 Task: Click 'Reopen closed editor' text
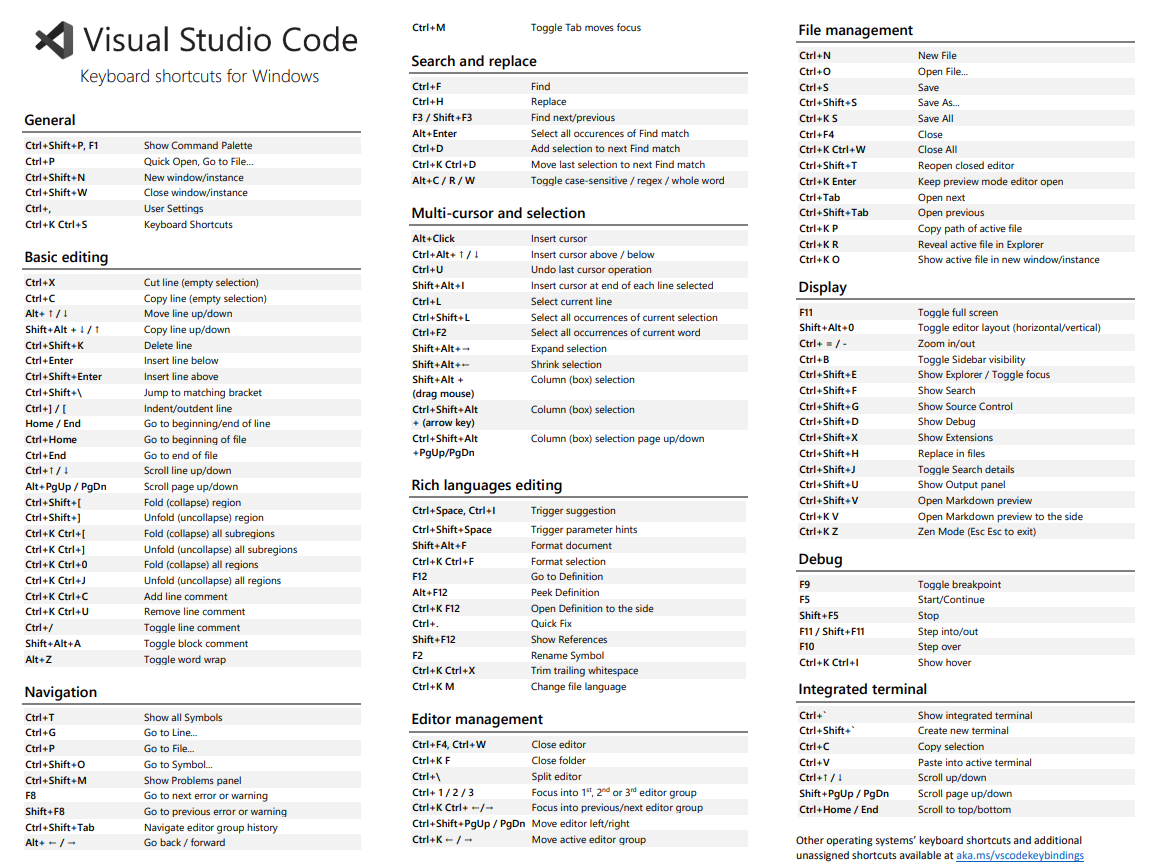(x=965, y=165)
